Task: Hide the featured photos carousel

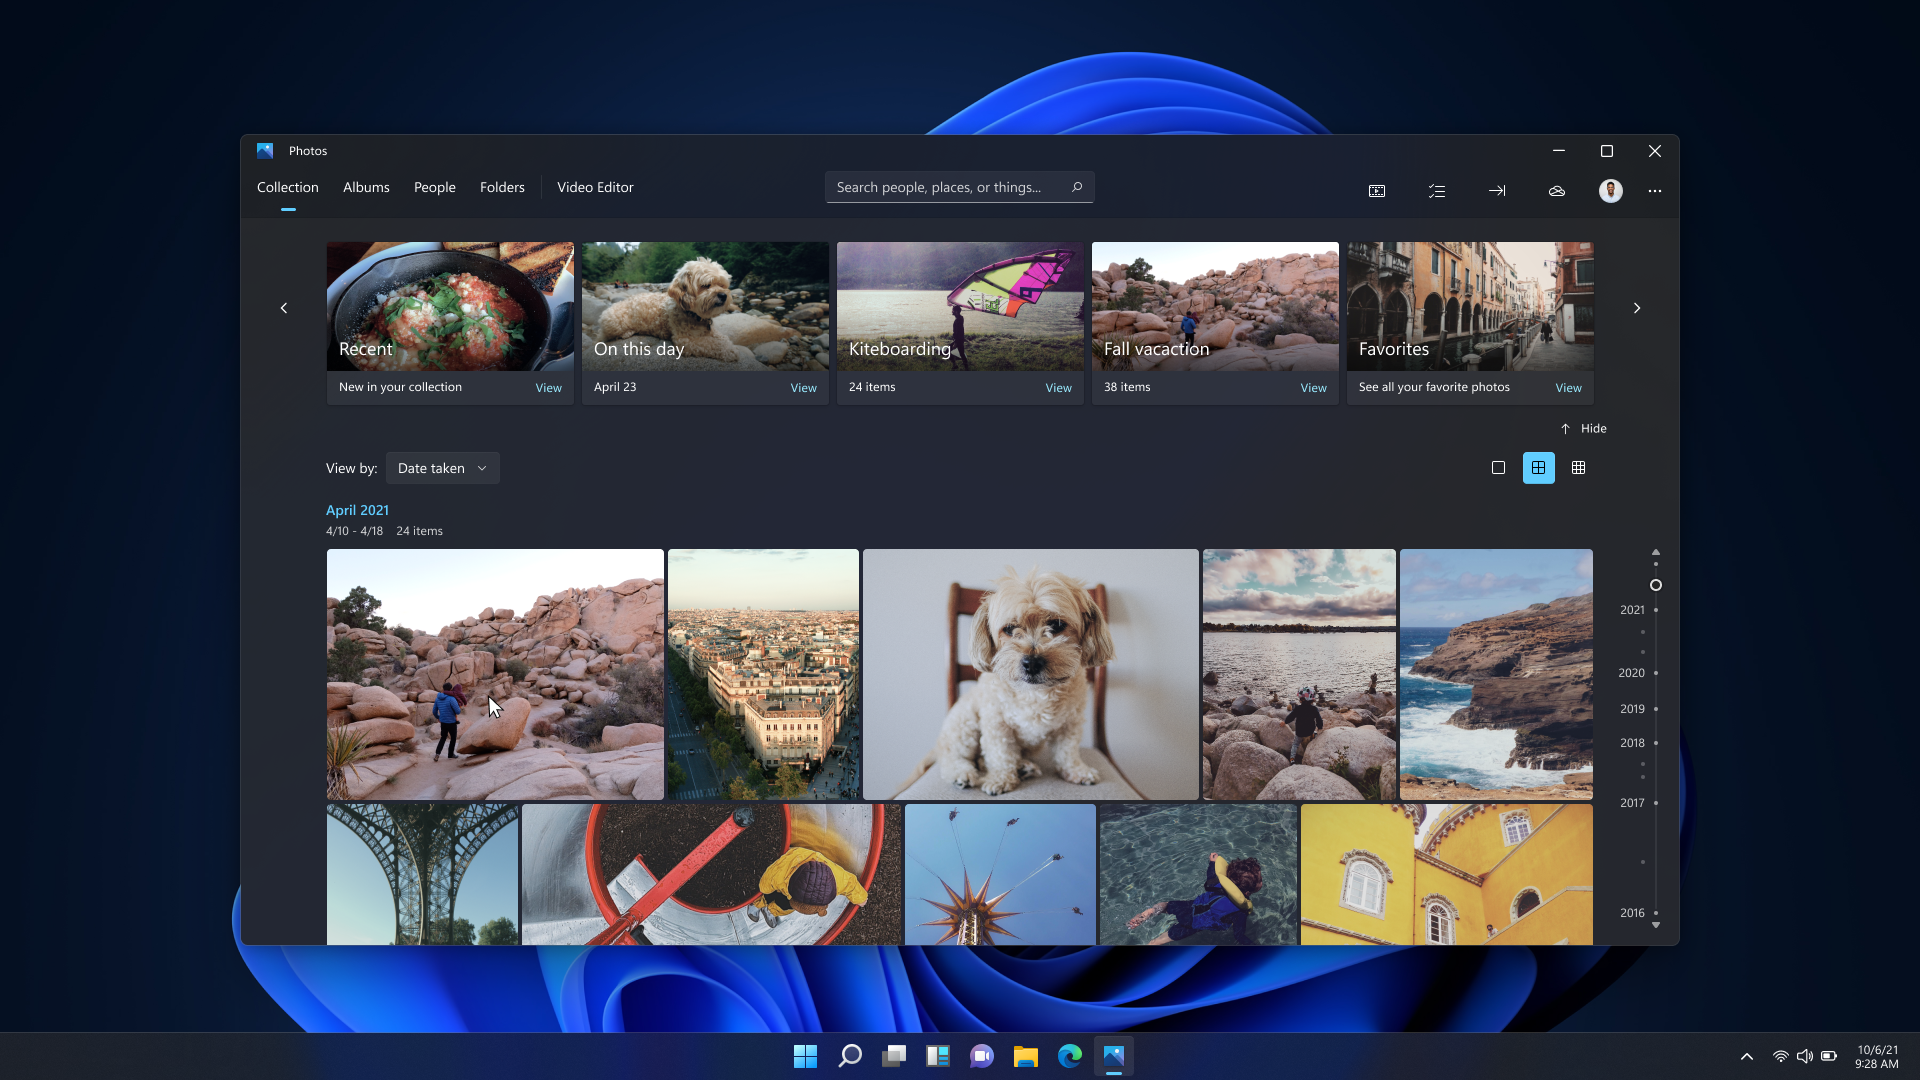Action: 1582,427
